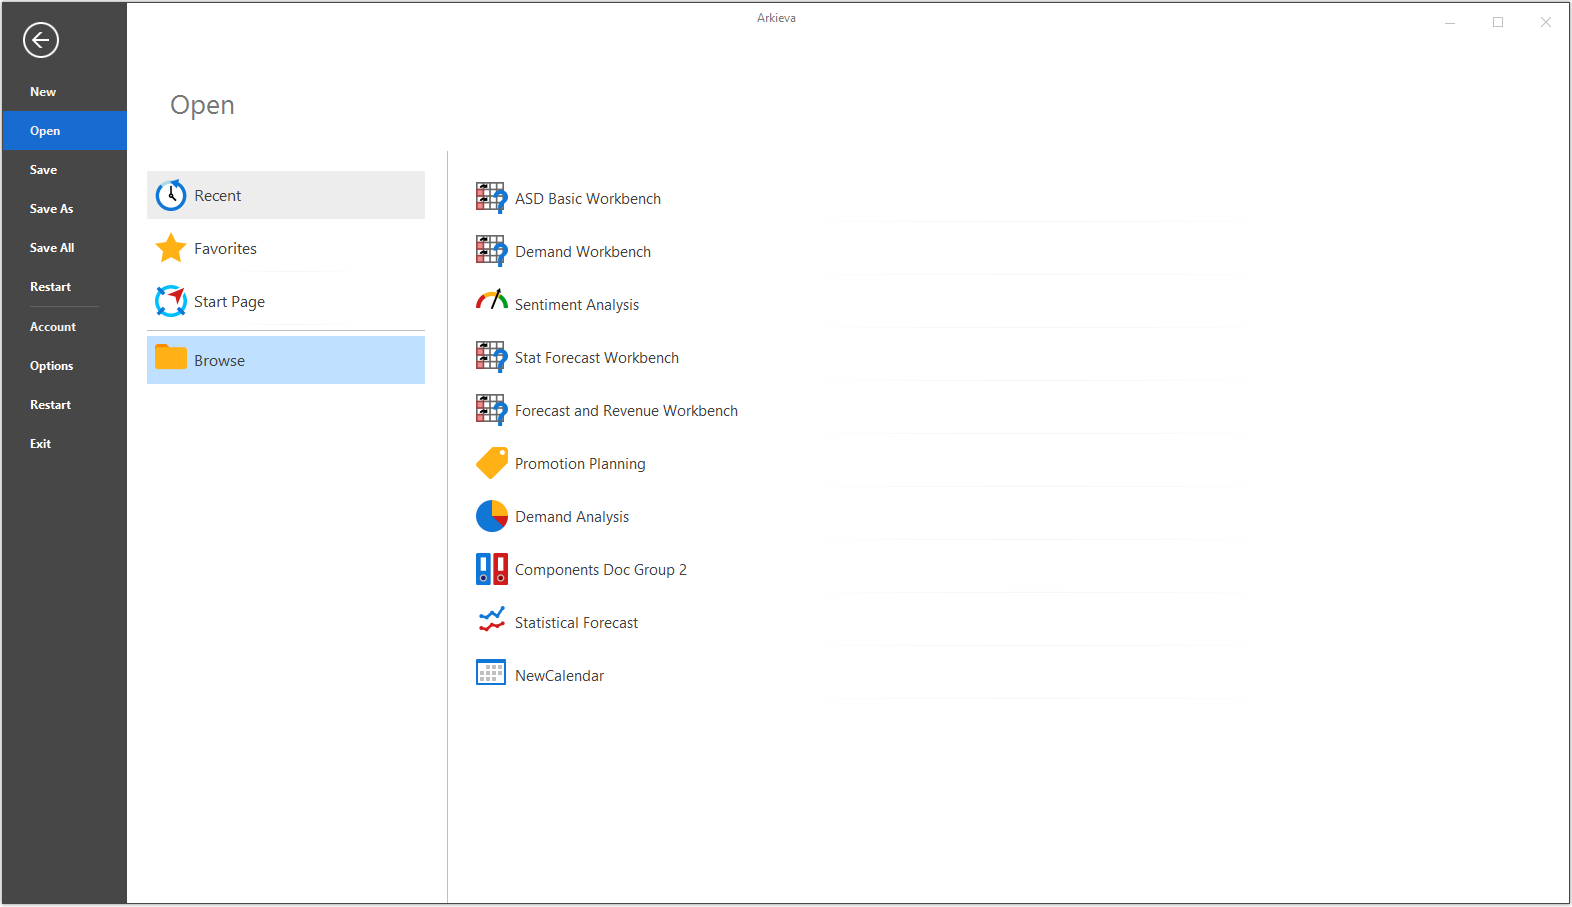Maximize the Arkieva window
1572x907 pixels.
tap(1498, 22)
